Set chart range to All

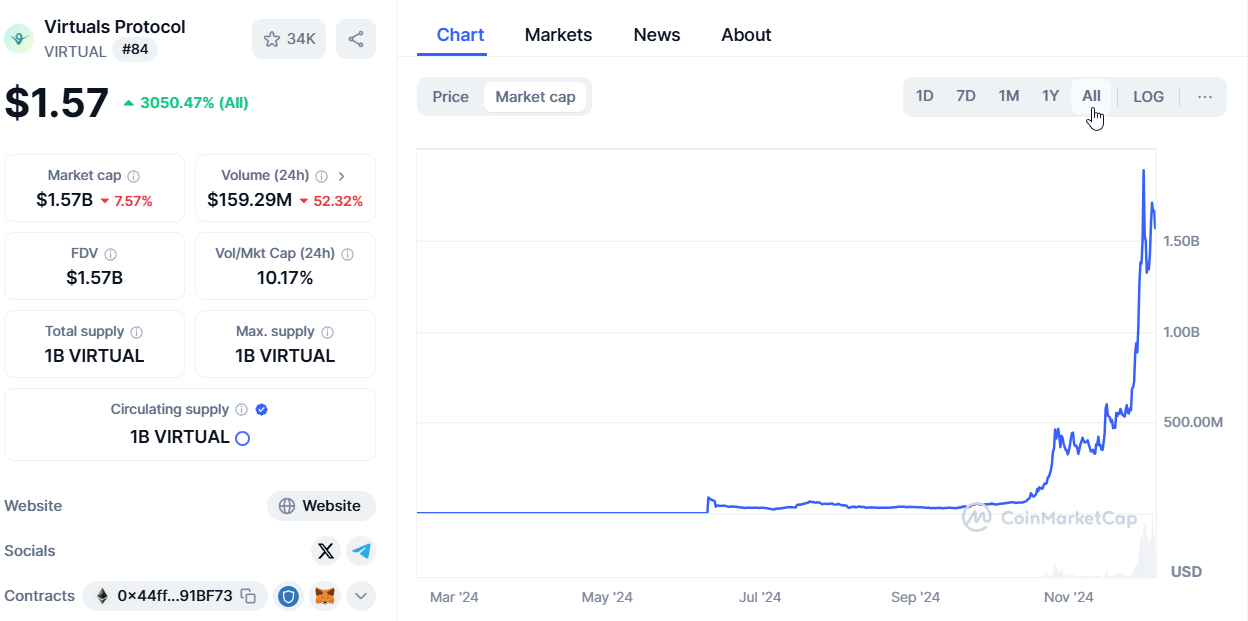(x=1091, y=97)
